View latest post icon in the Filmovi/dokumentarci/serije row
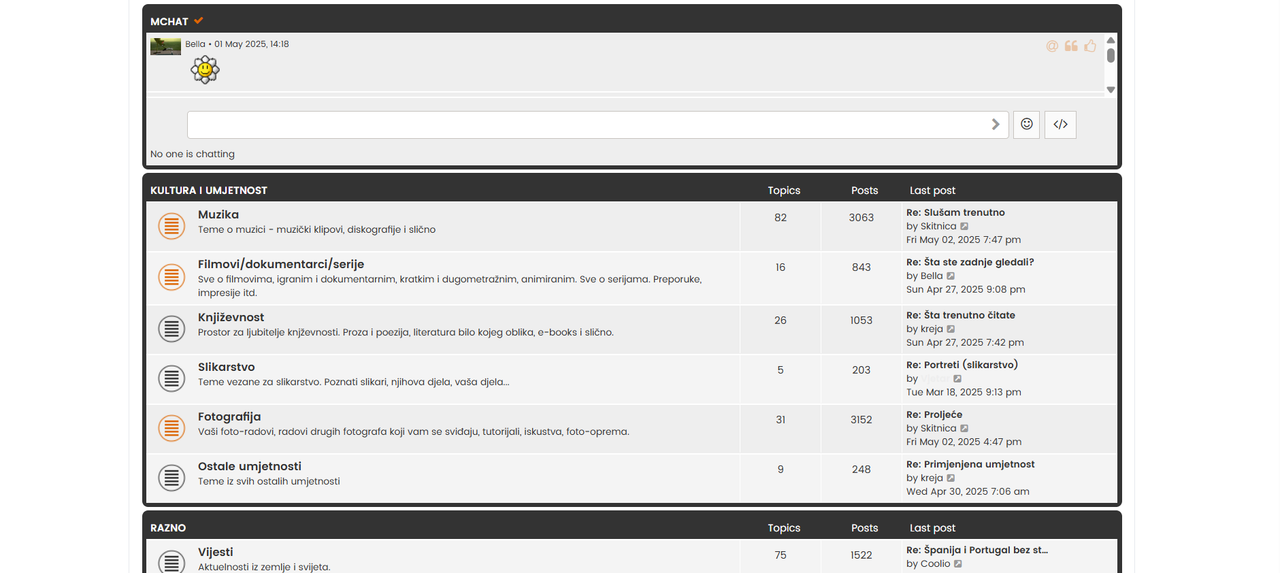This screenshot has height=573, width=1280. point(951,276)
